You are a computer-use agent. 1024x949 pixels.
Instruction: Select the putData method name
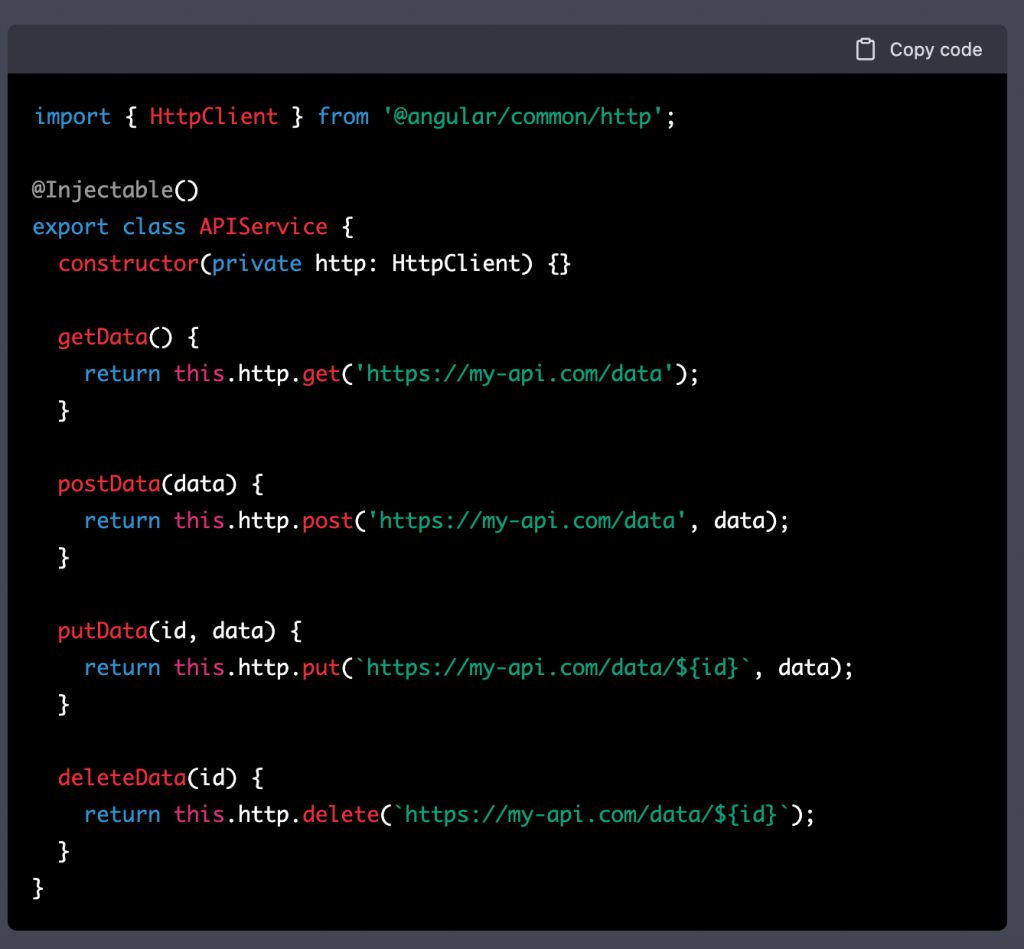coord(102,630)
